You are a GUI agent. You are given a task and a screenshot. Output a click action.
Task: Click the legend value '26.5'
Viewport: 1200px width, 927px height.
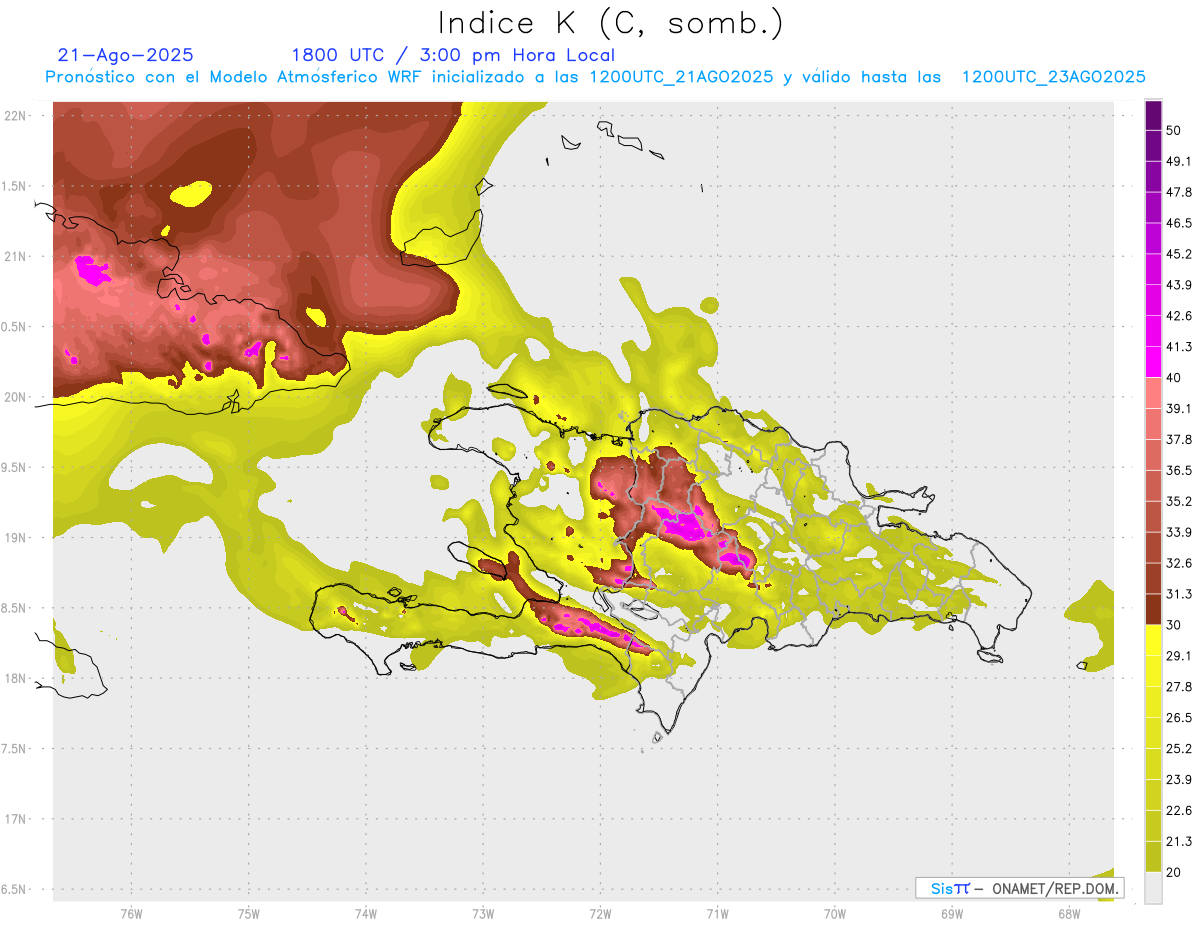tap(1178, 718)
